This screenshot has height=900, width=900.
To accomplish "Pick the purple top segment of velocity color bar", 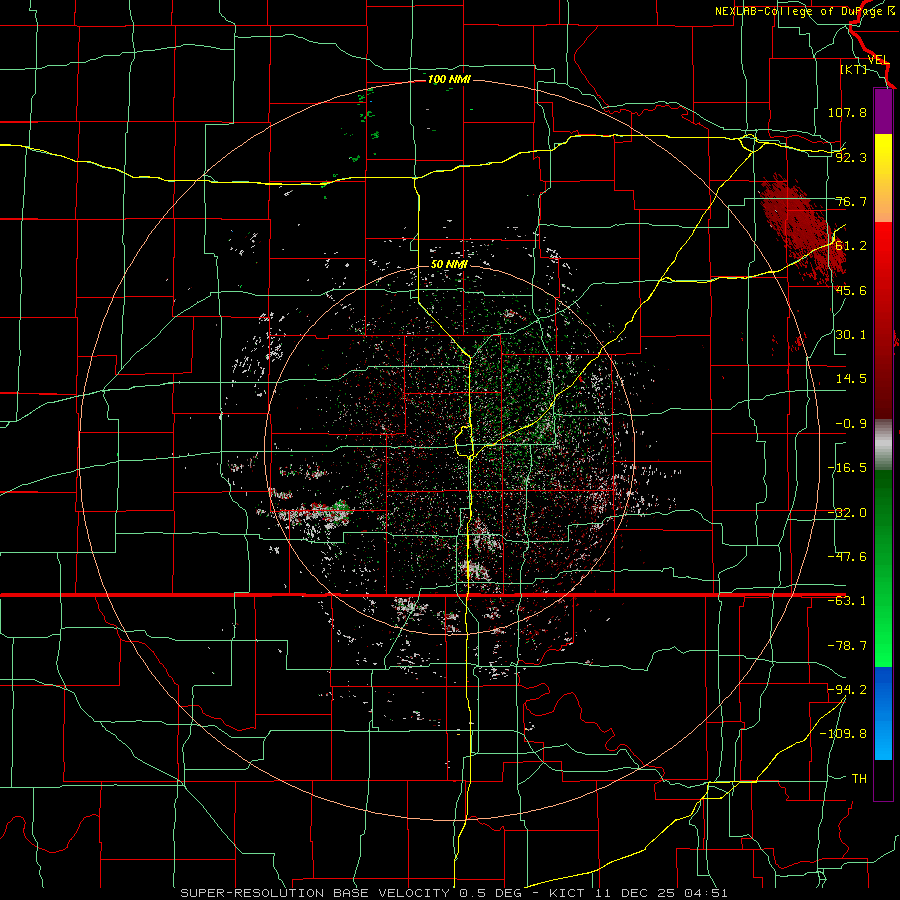I will pos(883,111).
